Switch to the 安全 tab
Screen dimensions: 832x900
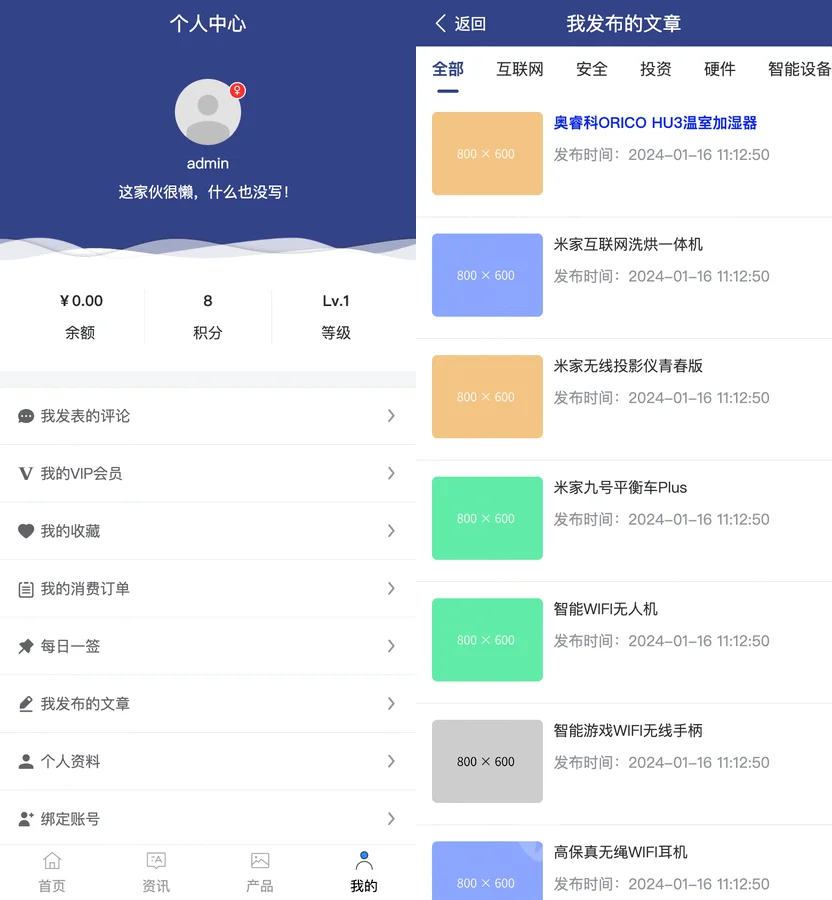click(592, 69)
